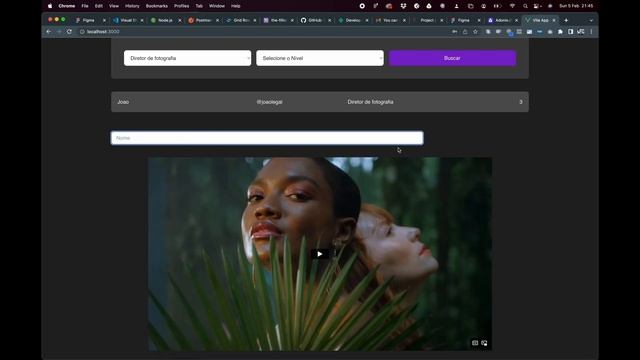This screenshot has width=640, height=360.
Task: Click the name 'Joao' in the result row
Action: coord(123,102)
